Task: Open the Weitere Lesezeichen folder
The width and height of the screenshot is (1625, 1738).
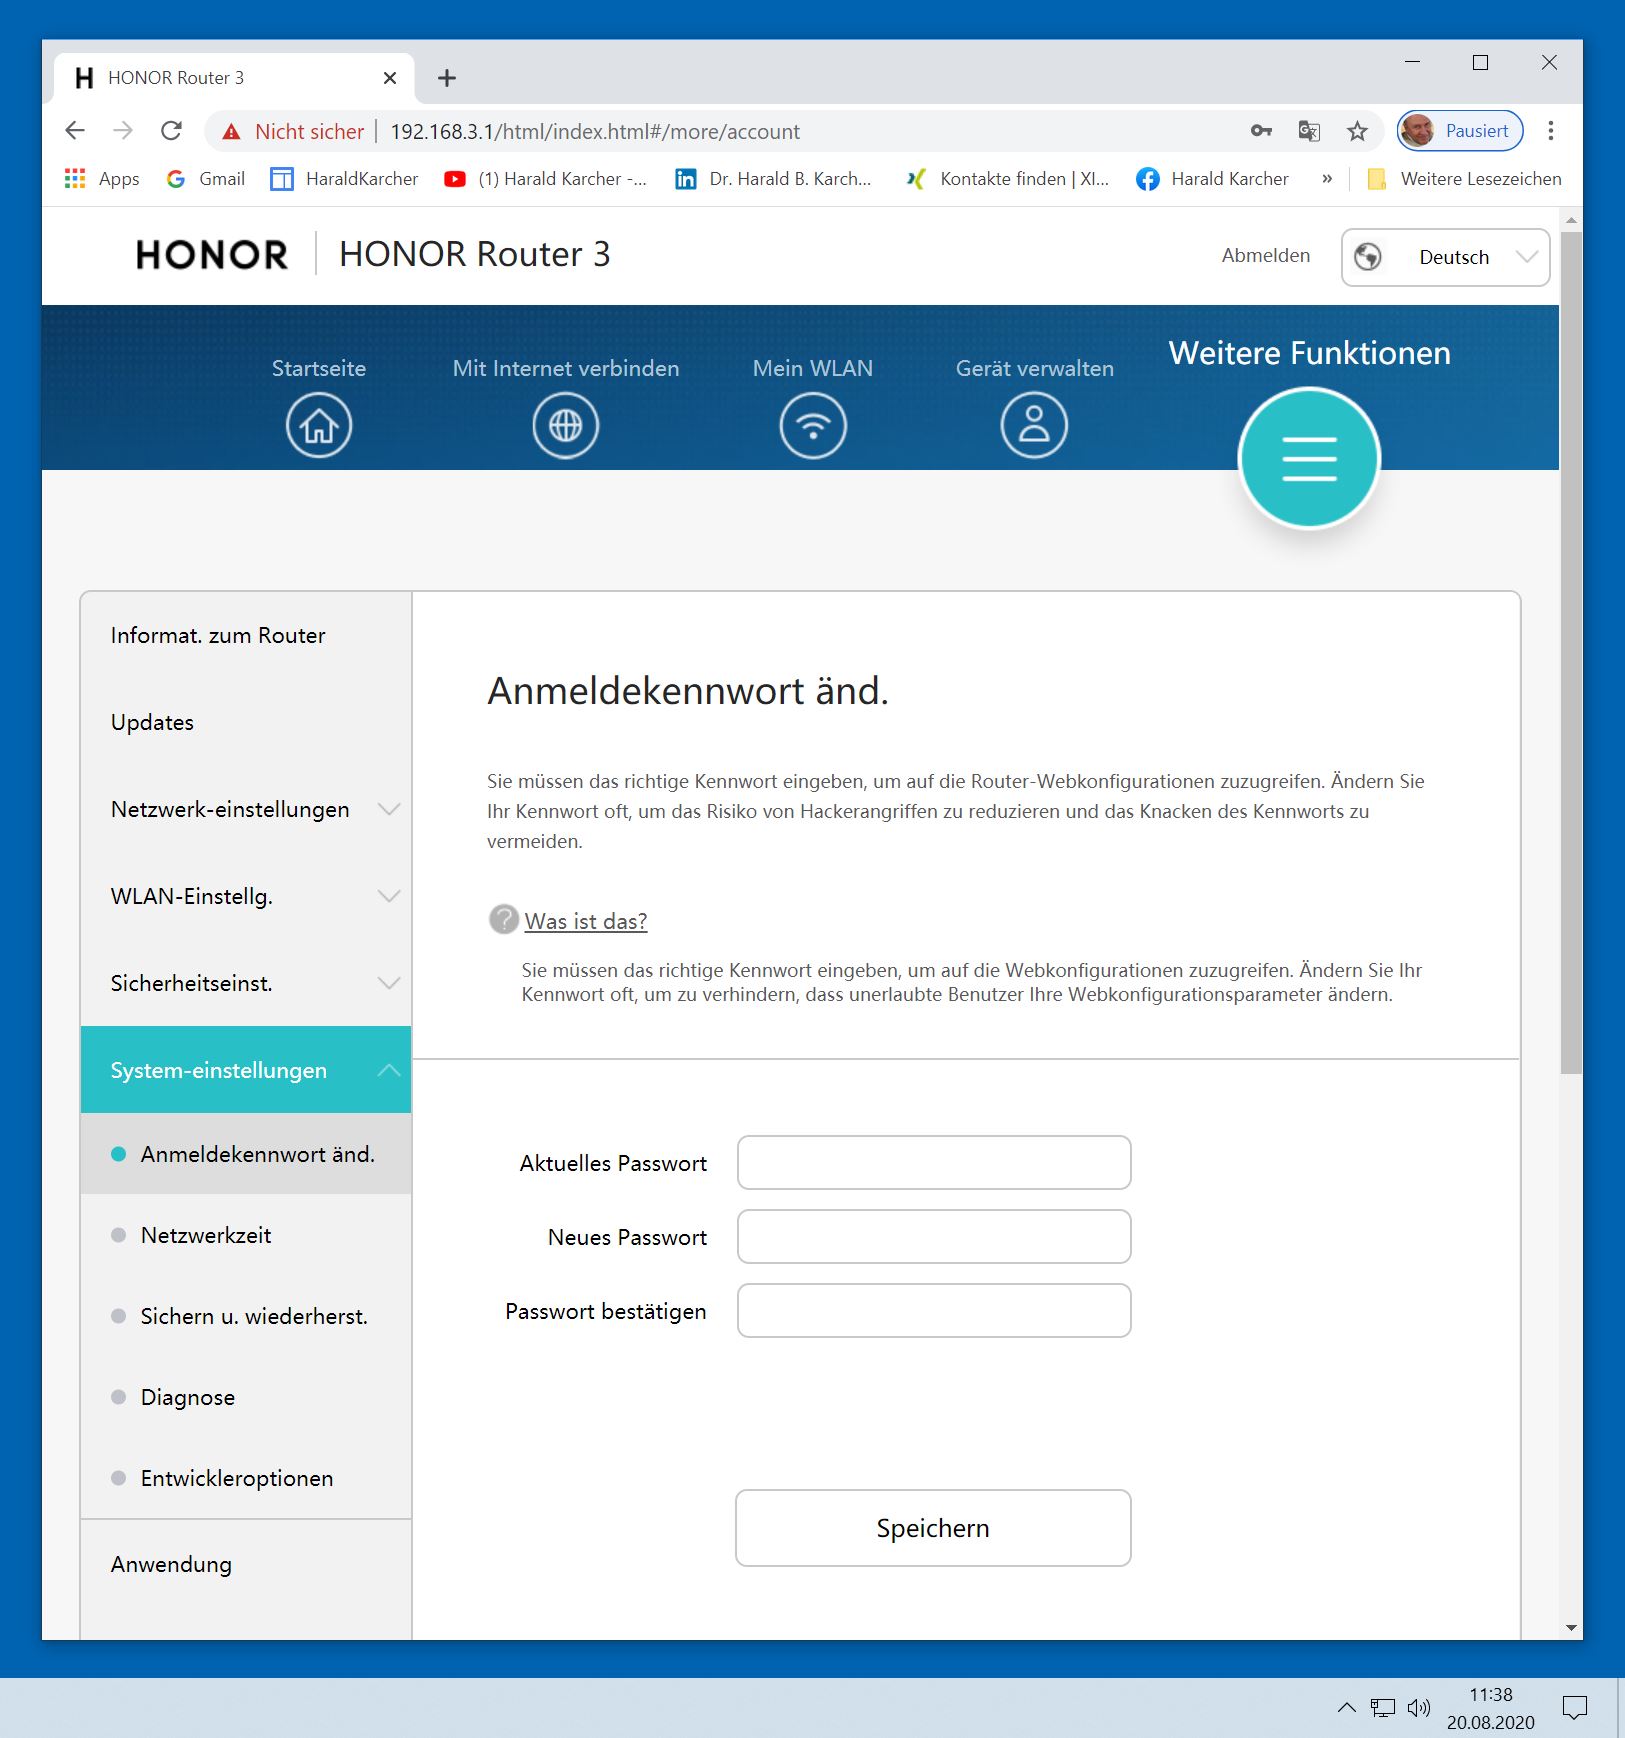Action: [1464, 179]
